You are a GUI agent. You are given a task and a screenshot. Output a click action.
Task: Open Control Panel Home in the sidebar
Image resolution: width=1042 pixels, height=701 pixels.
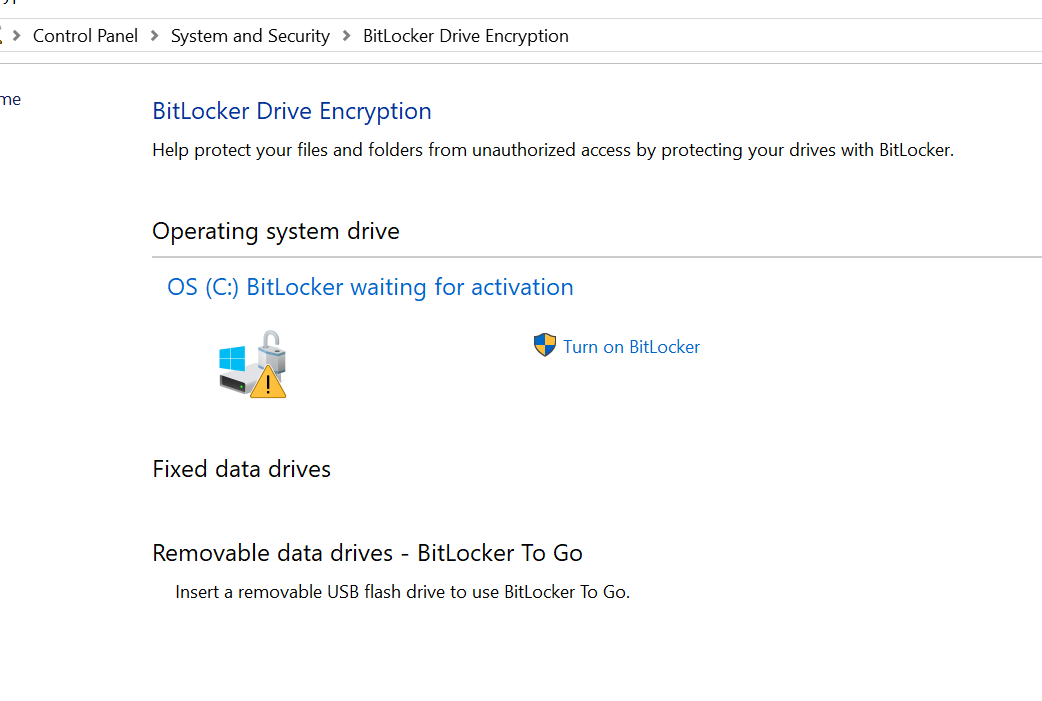[11, 98]
